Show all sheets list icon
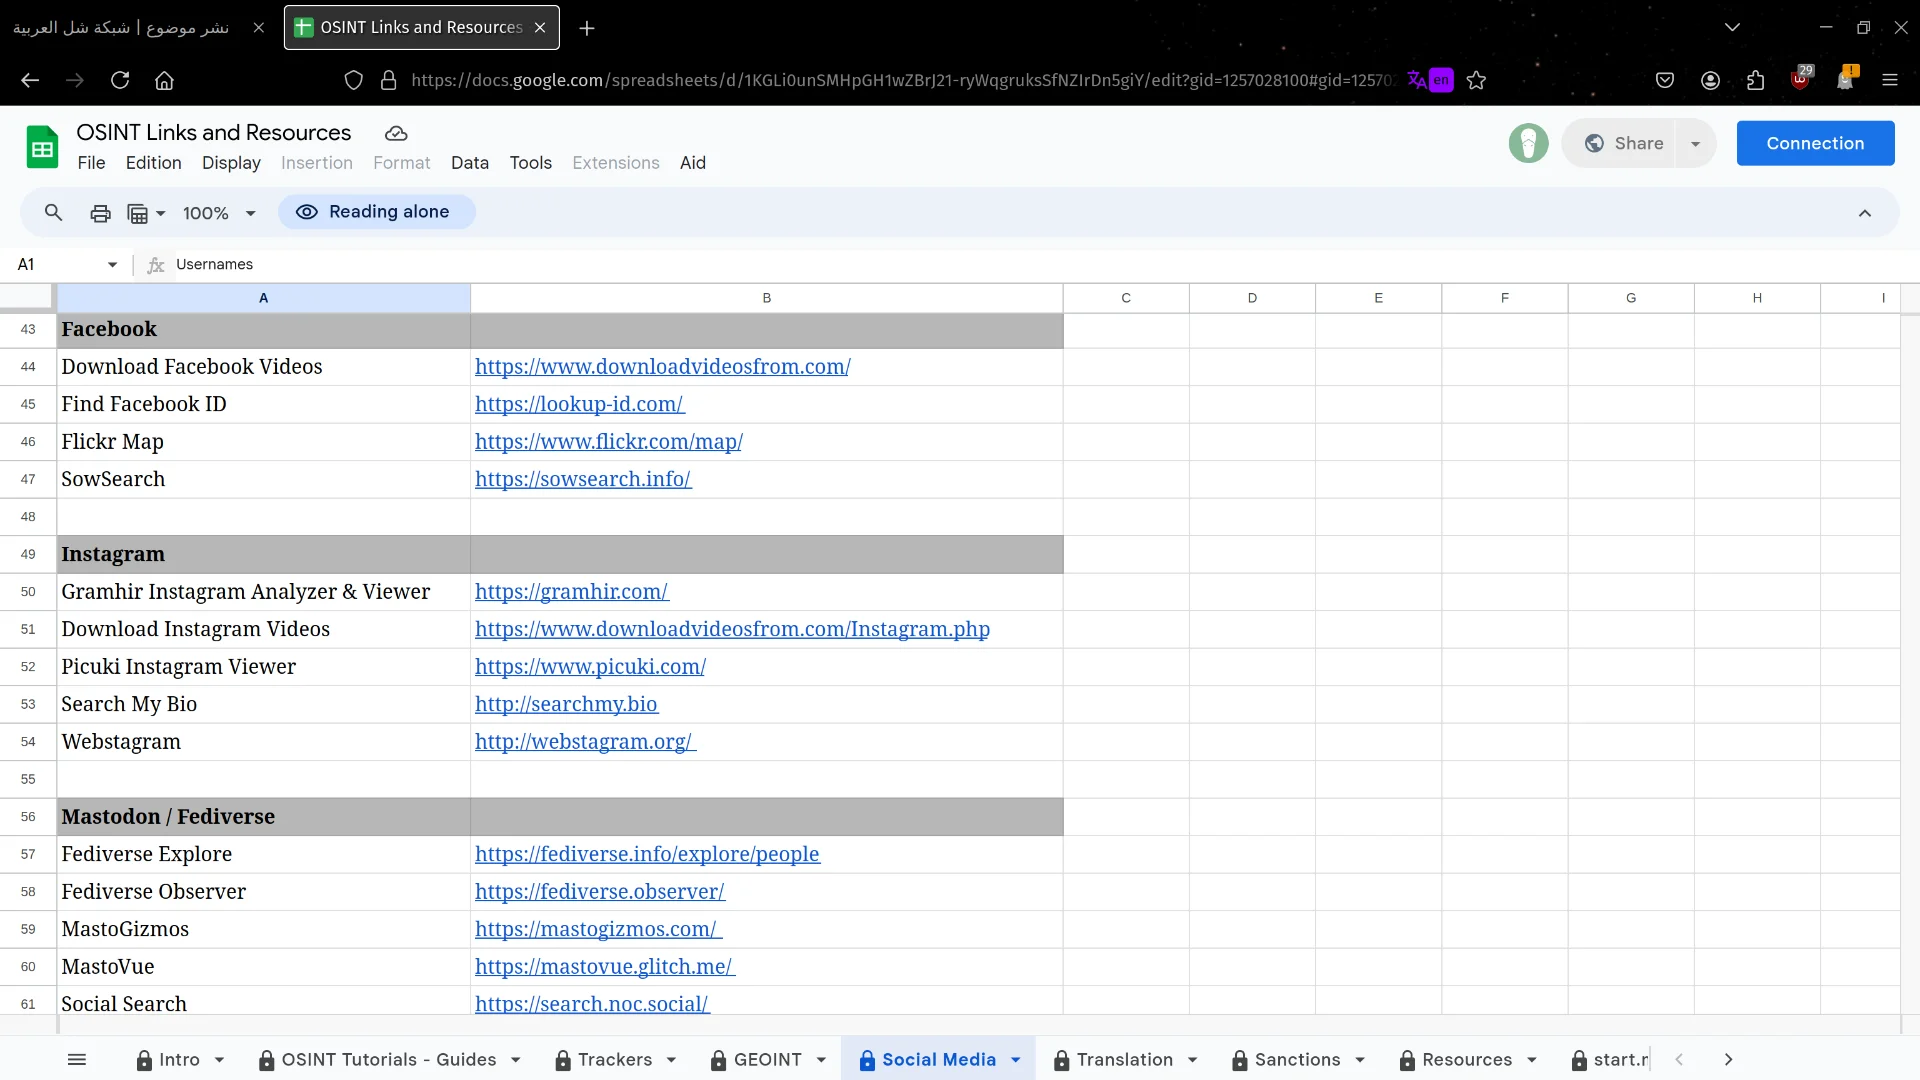The height and width of the screenshot is (1080, 1920). 77,1060
